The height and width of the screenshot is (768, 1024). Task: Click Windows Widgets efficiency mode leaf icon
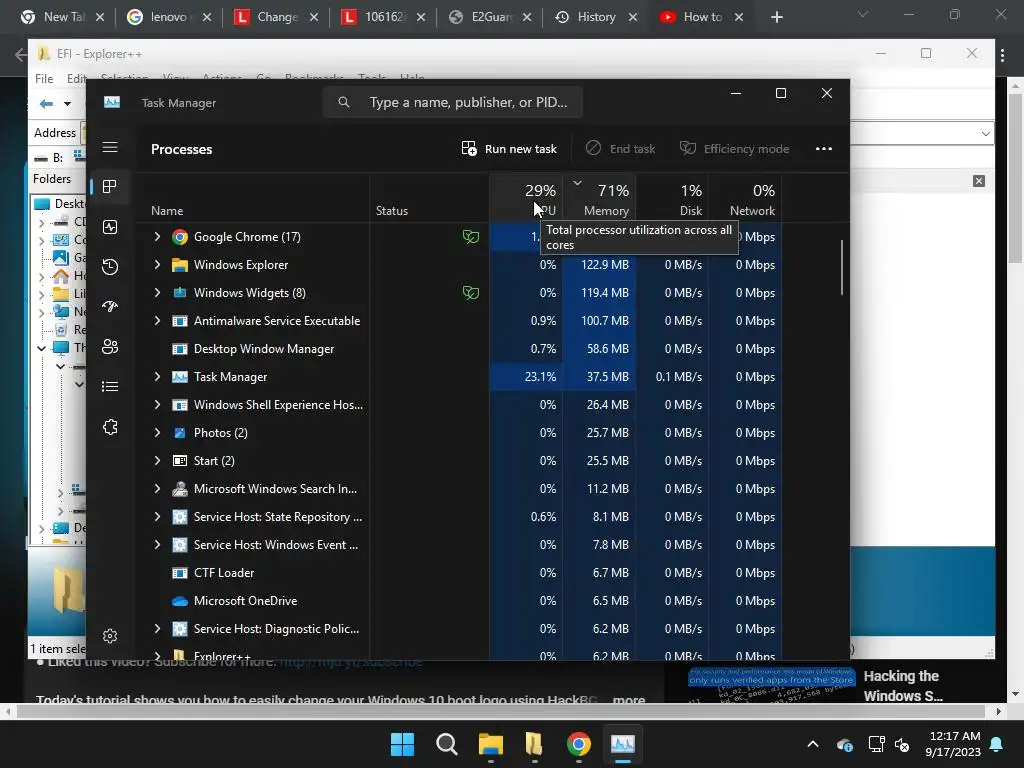tap(471, 293)
